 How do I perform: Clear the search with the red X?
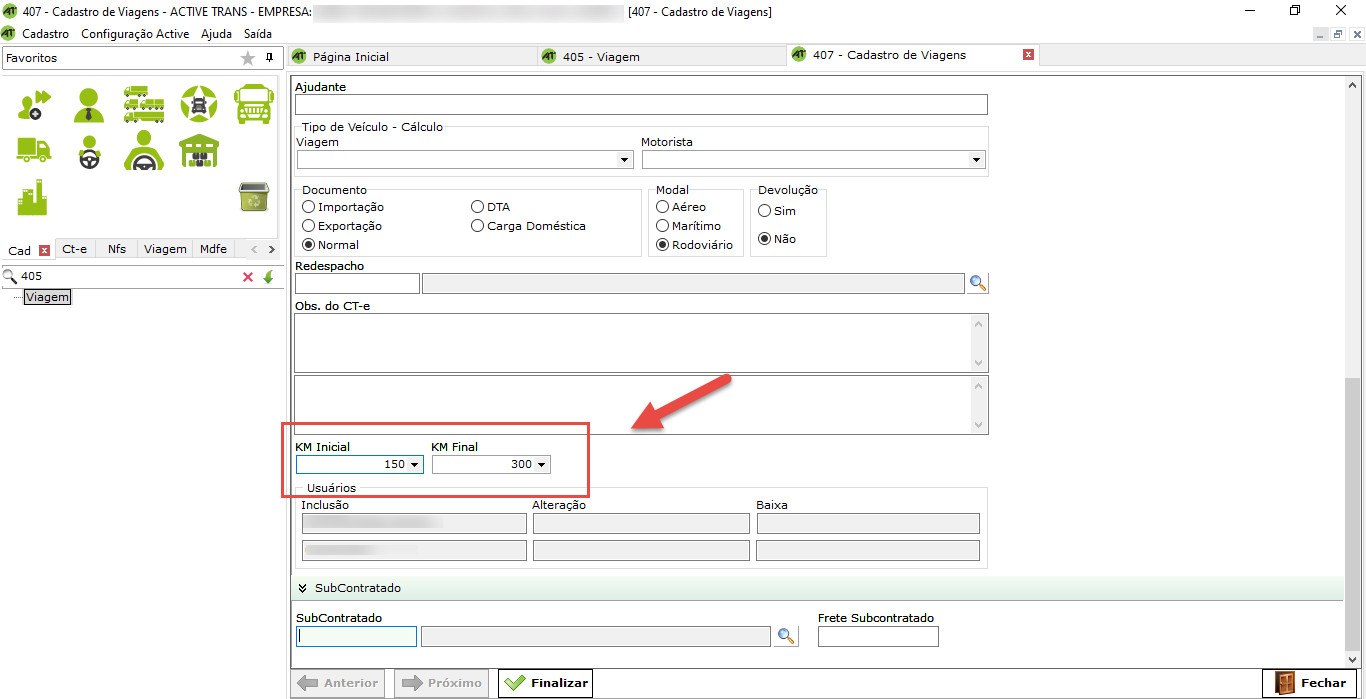point(248,277)
